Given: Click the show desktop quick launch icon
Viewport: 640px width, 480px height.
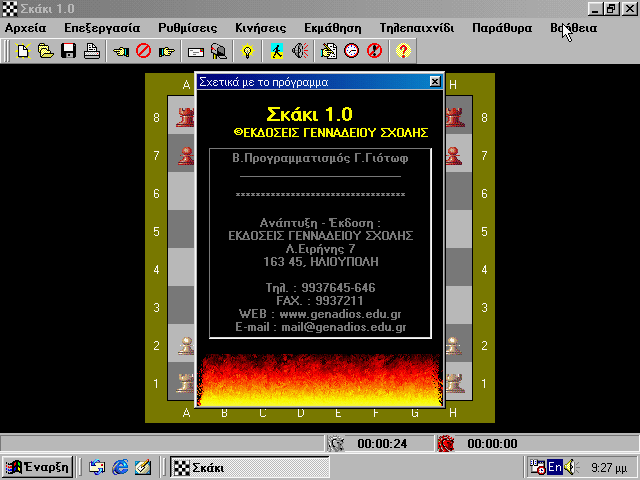Looking at the screenshot, I should (97, 467).
